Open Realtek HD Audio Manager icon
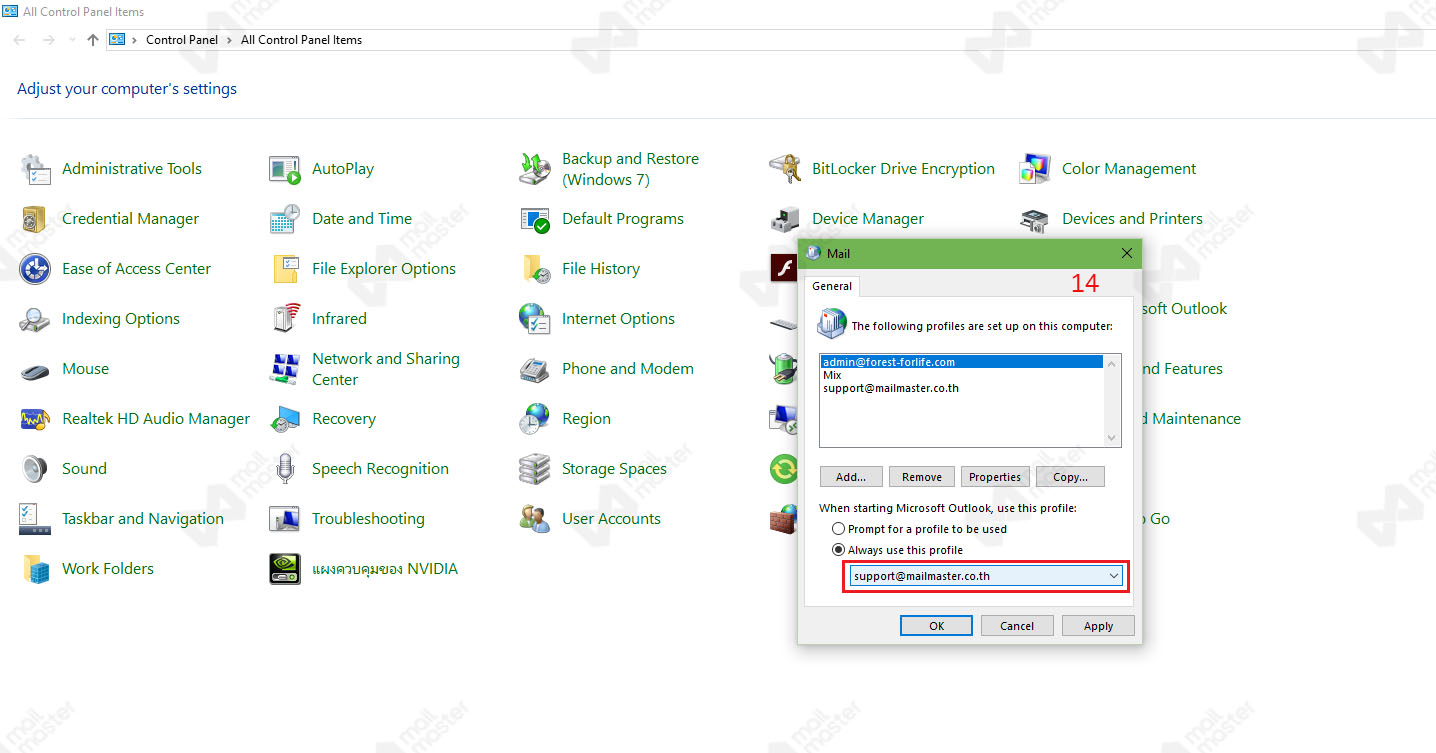Viewport: 1436px width, 753px height. coord(36,419)
